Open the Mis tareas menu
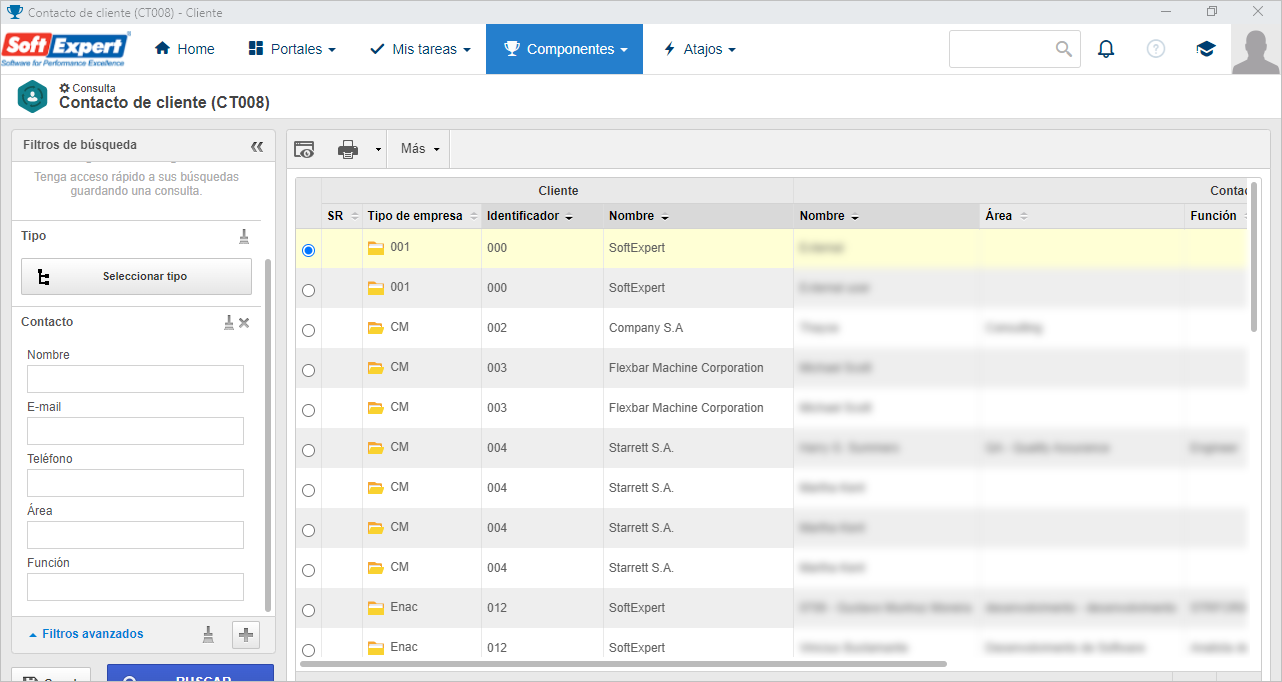The image size is (1282, 682). (x=419, y=49)
